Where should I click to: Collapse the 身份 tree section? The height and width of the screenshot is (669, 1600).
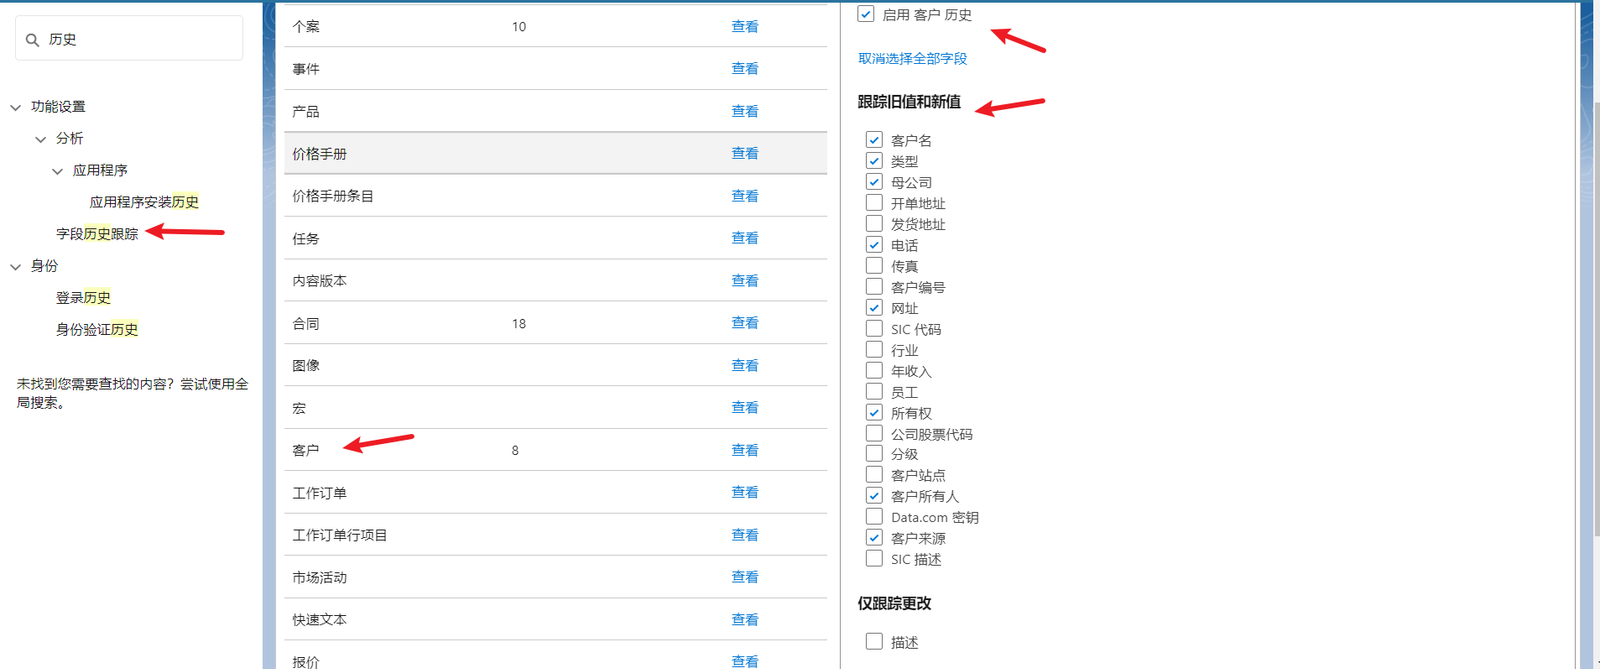coord(16,266)
